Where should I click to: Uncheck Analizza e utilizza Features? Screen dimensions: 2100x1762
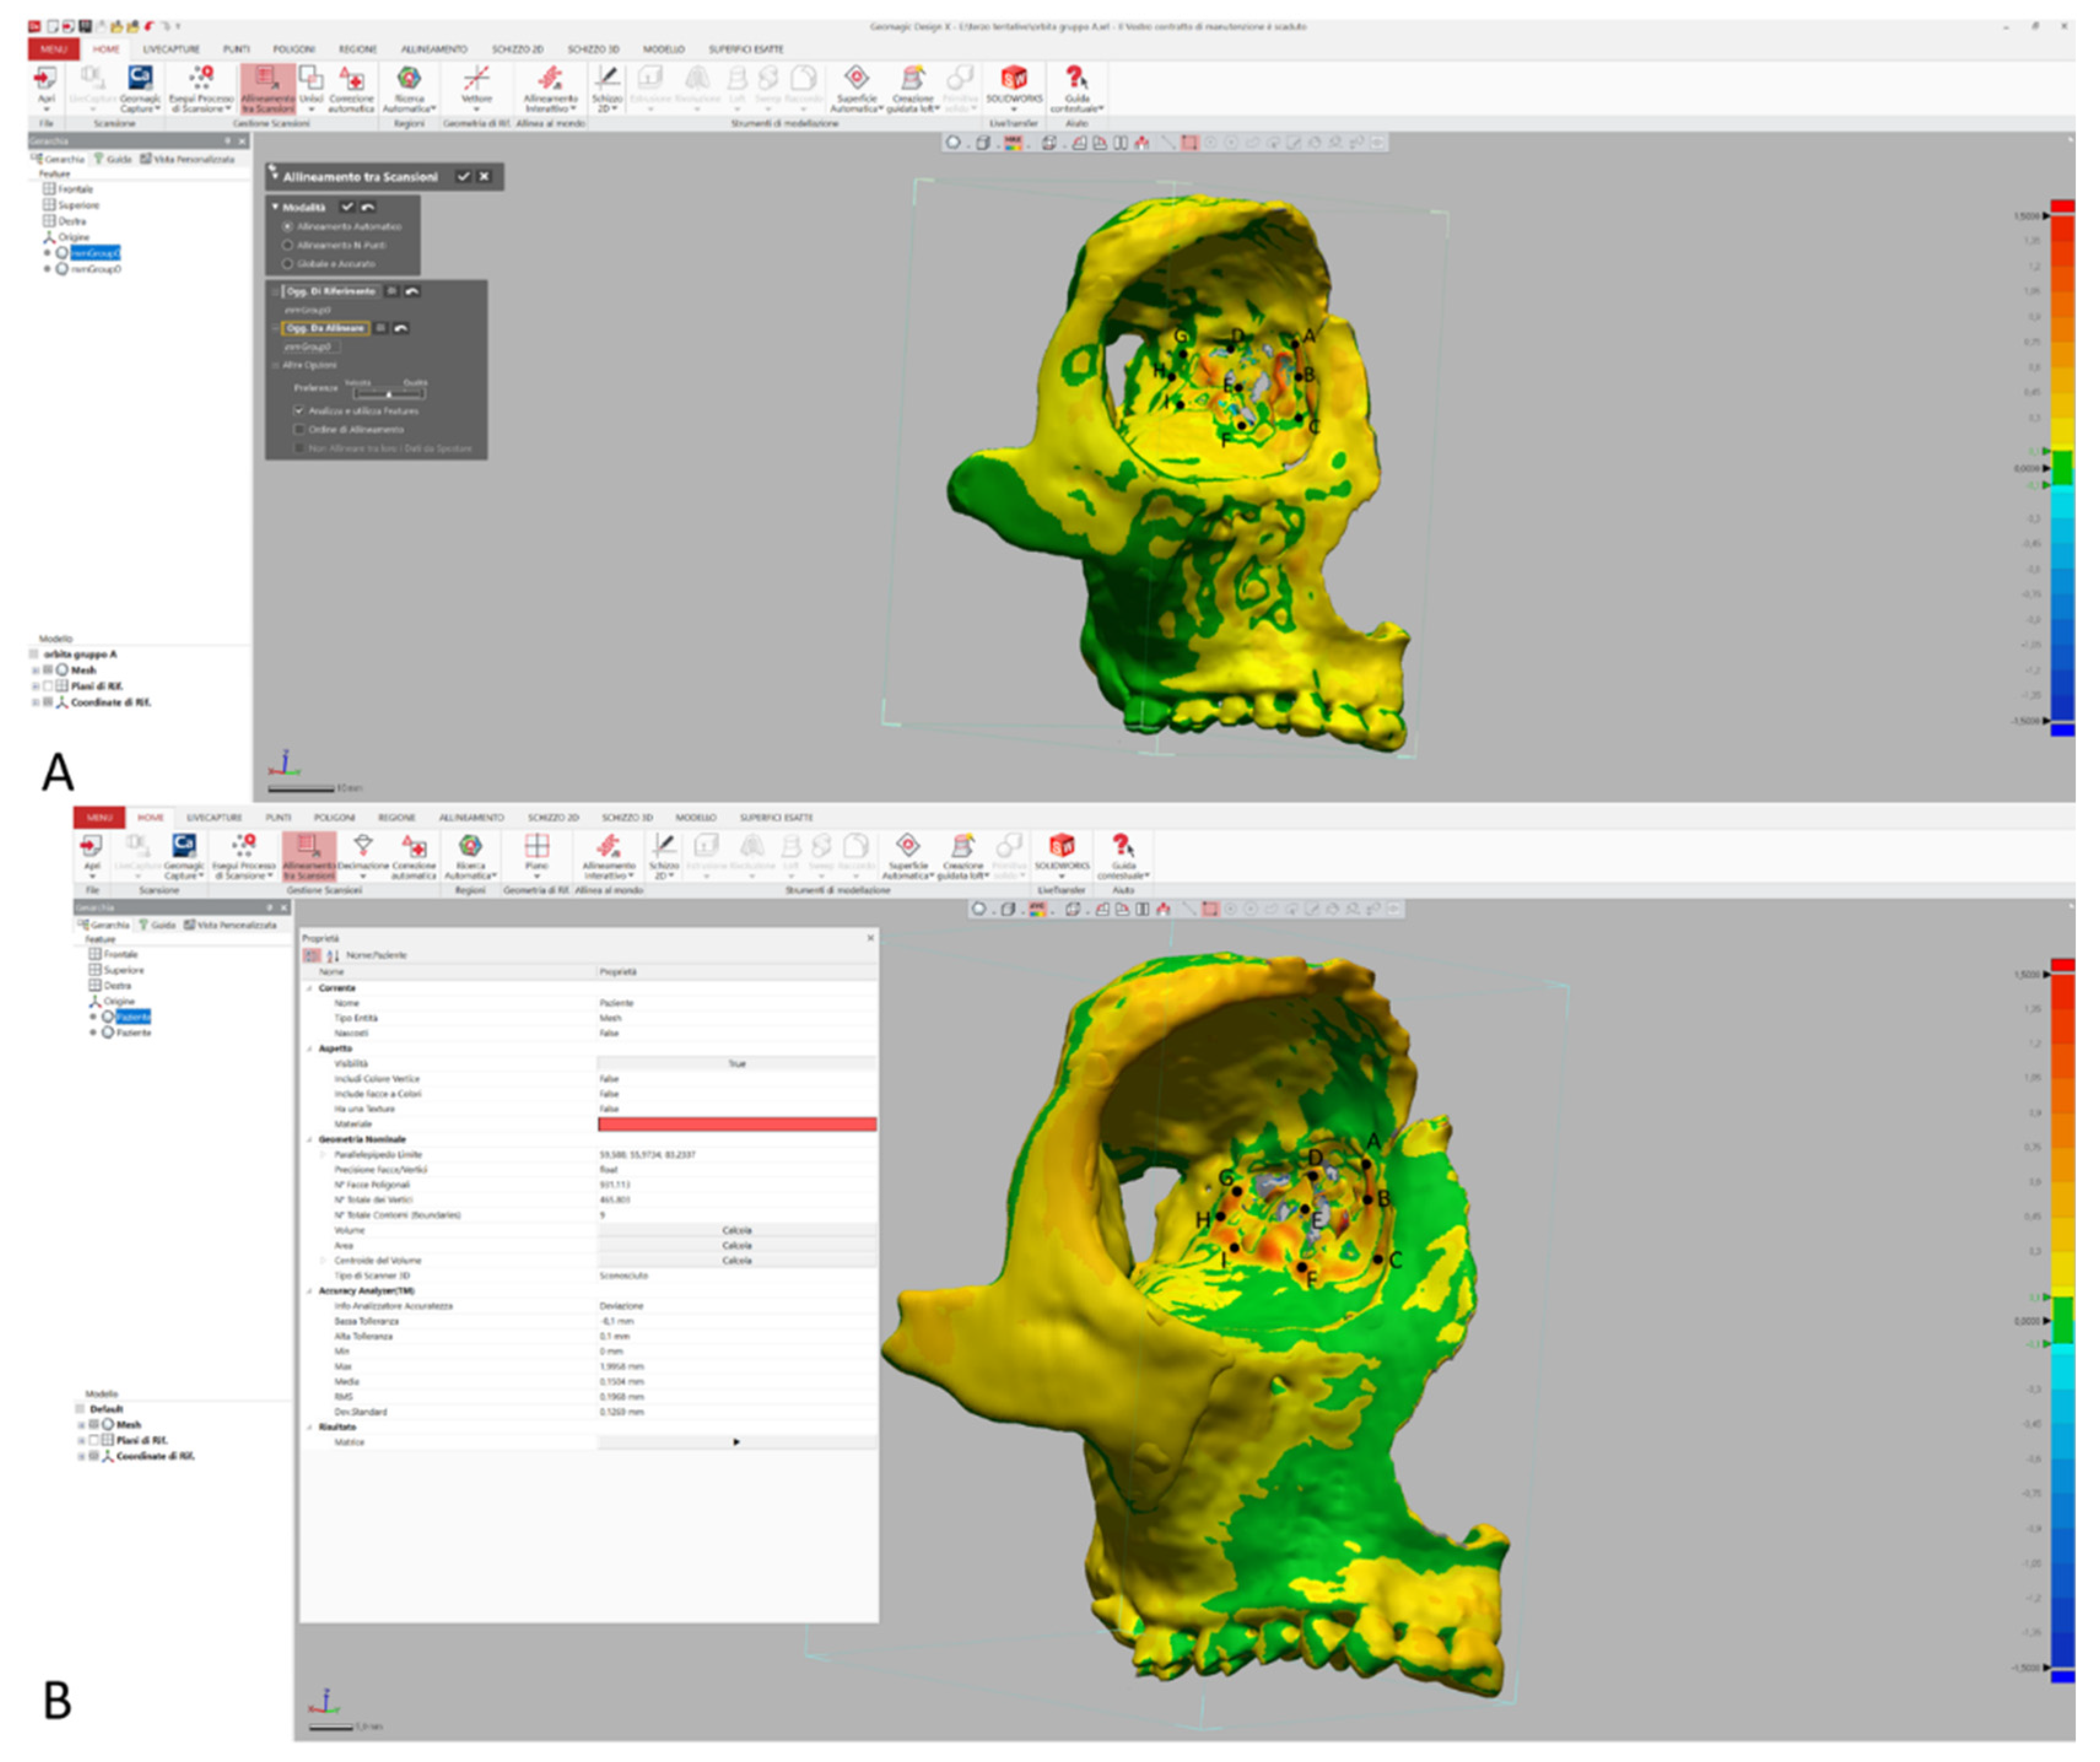299,411
